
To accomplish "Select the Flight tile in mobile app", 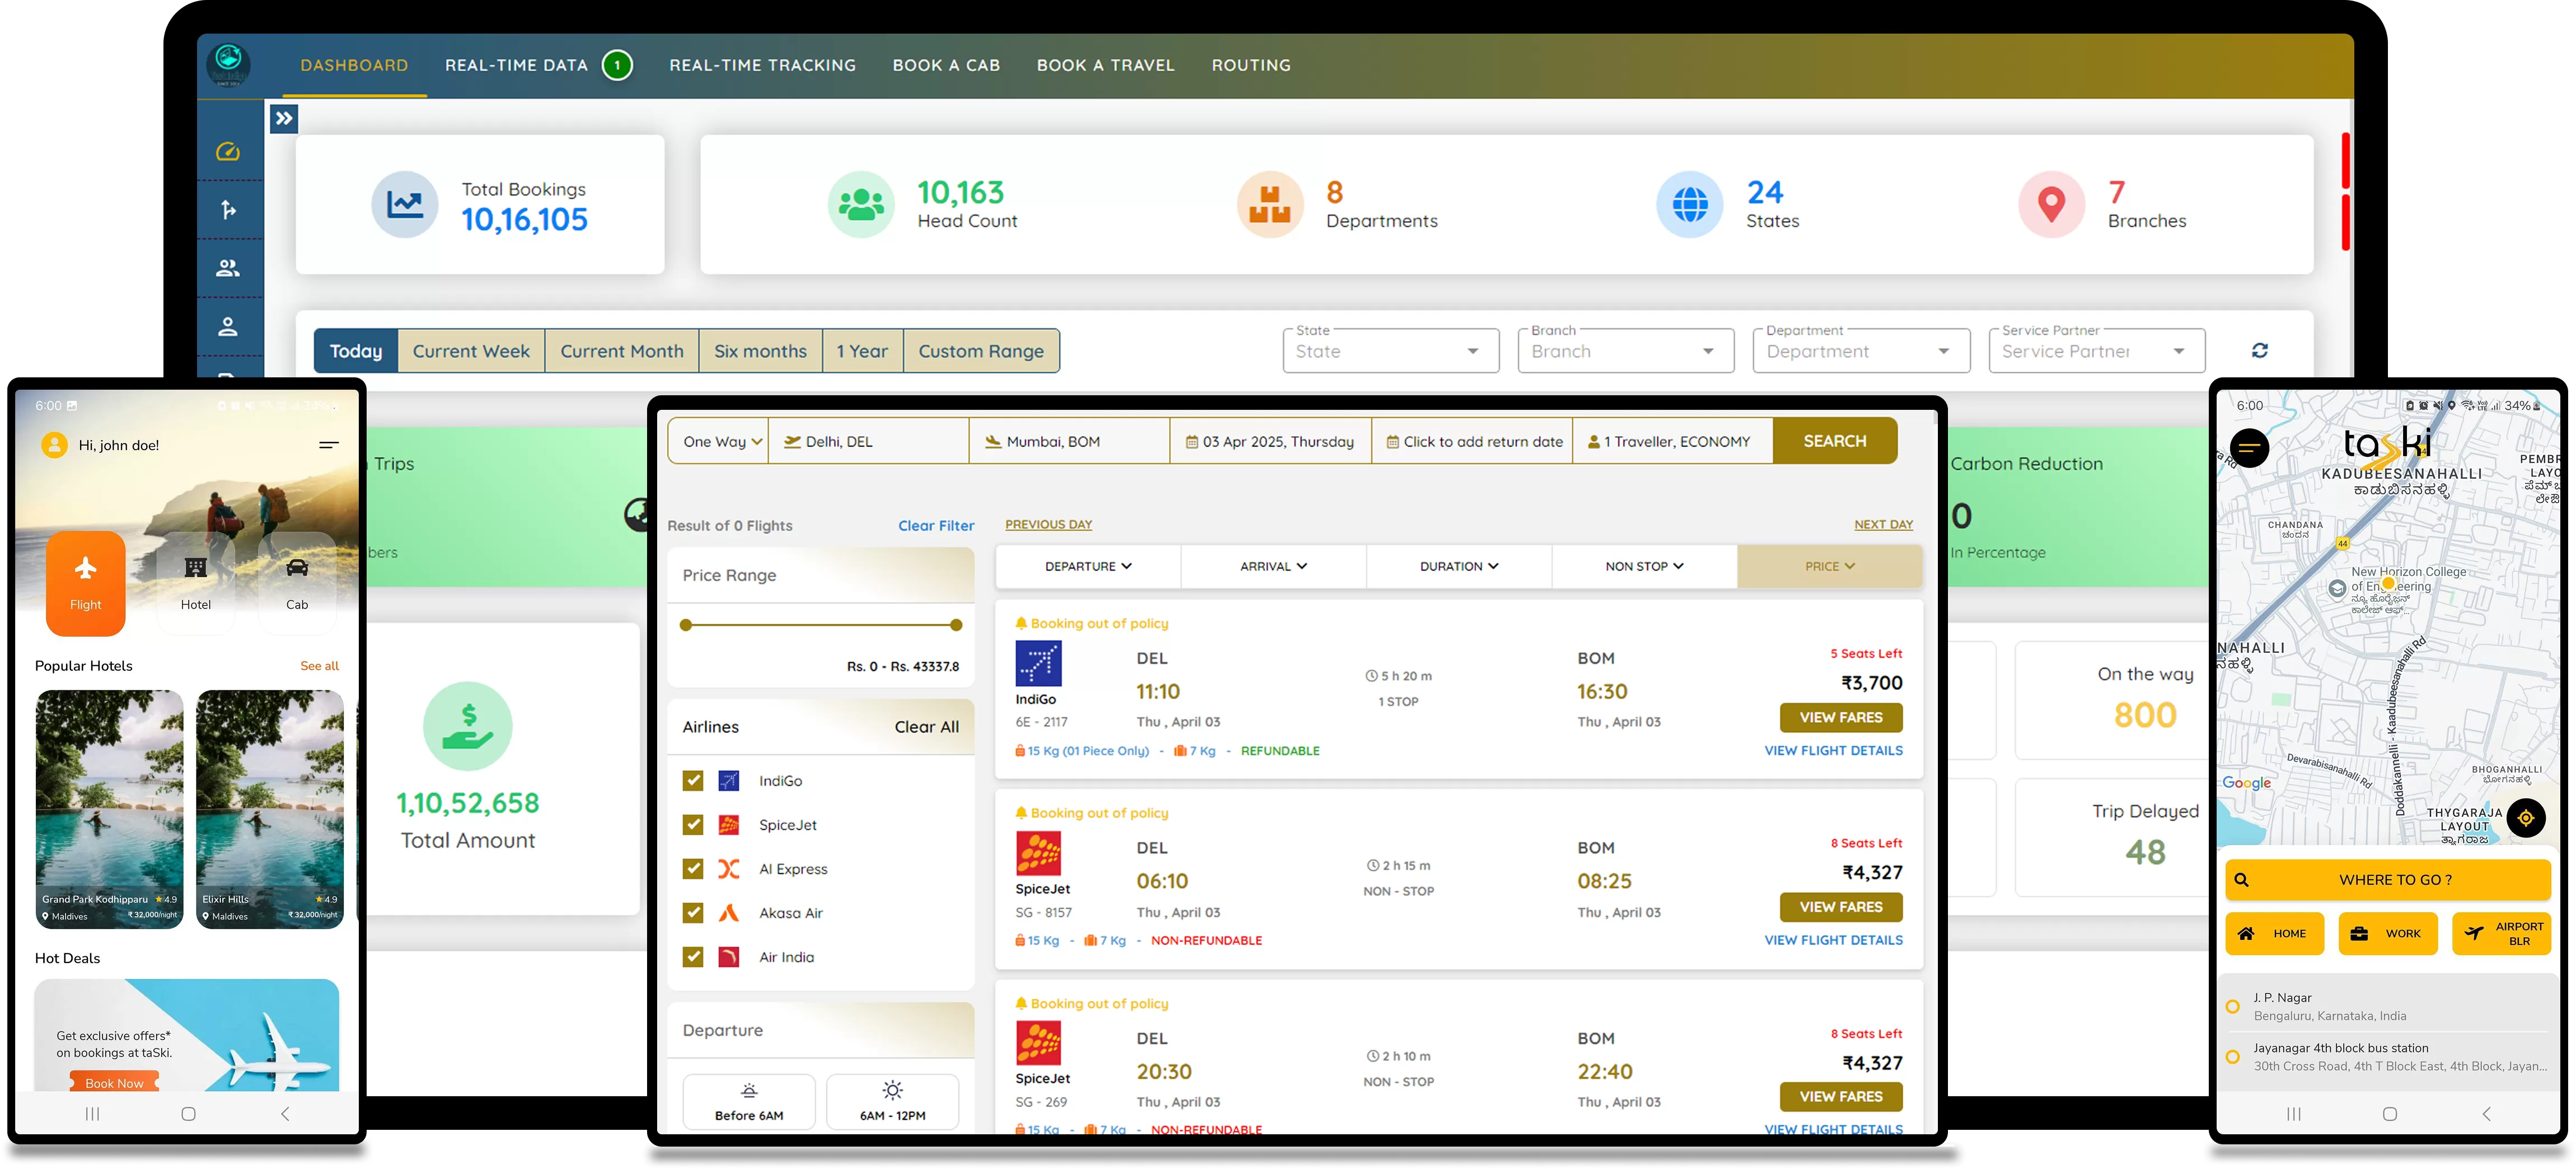I will click(86, 583).
